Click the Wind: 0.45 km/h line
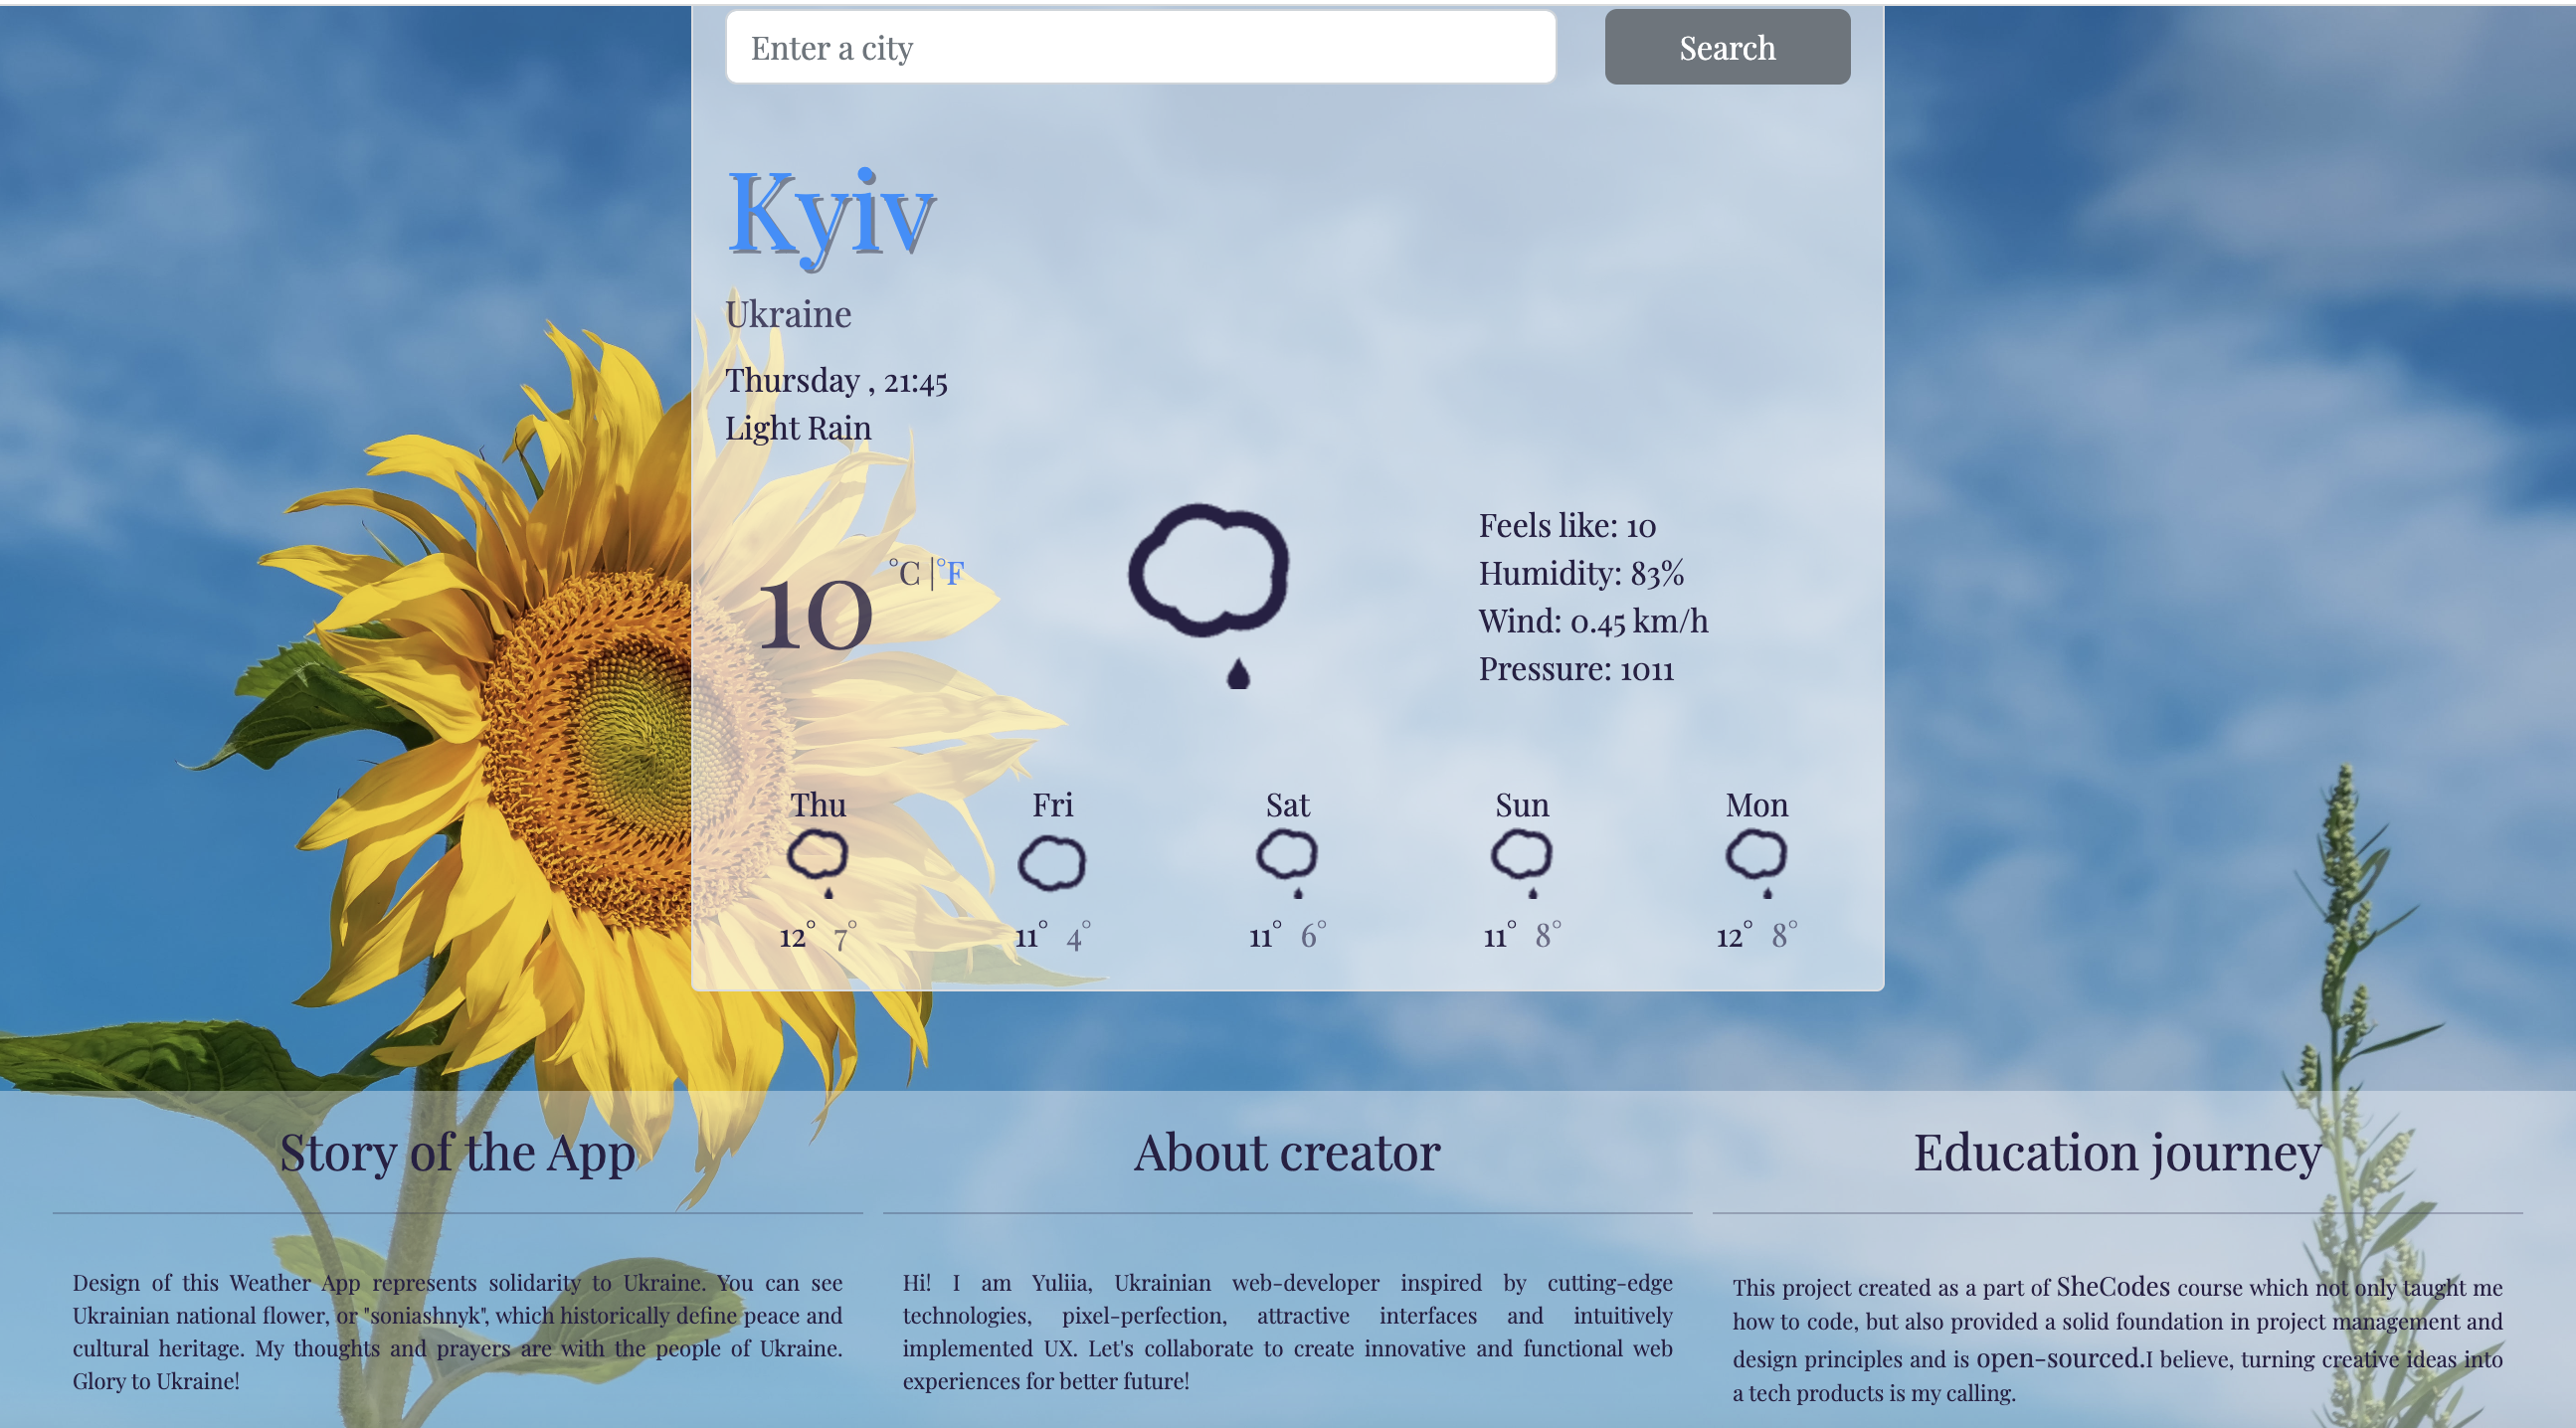The image size is (2576, 1428). click(x=1593, y=621)
